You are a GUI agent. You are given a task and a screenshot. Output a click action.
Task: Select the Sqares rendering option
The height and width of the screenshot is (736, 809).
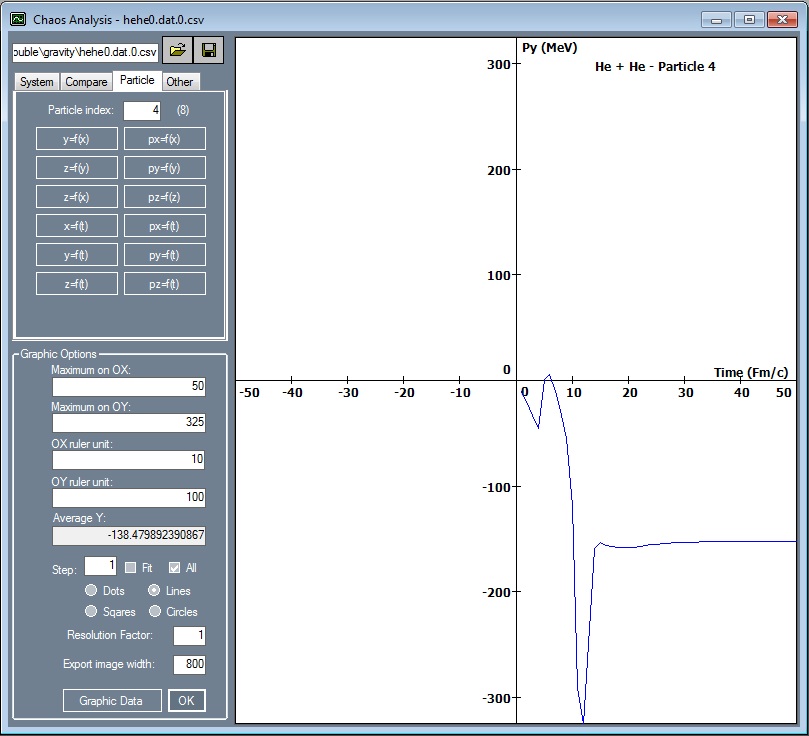[x=92, y=612]
